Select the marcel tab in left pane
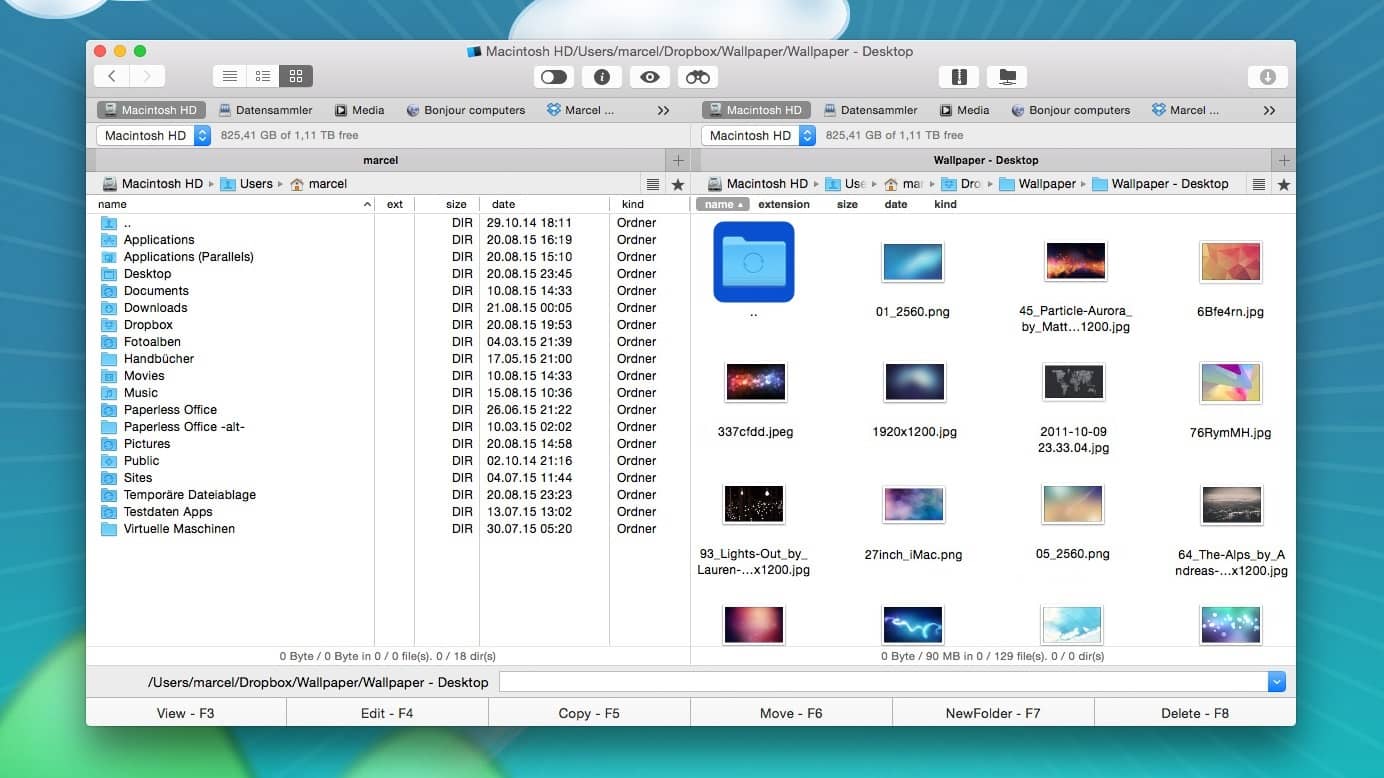The width and height of the screenshot is (1384, 778). (x=380, y=160)
